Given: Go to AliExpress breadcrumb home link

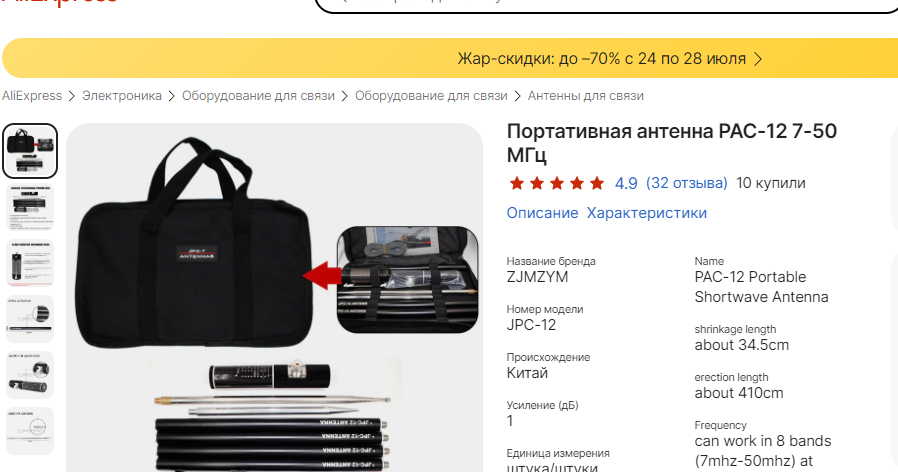Looking at the screenshot, I should coord(31,96).
